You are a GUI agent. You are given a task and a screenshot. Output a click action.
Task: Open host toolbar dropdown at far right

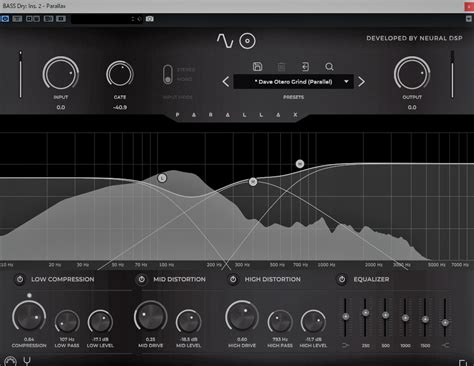tap(468, 19)
